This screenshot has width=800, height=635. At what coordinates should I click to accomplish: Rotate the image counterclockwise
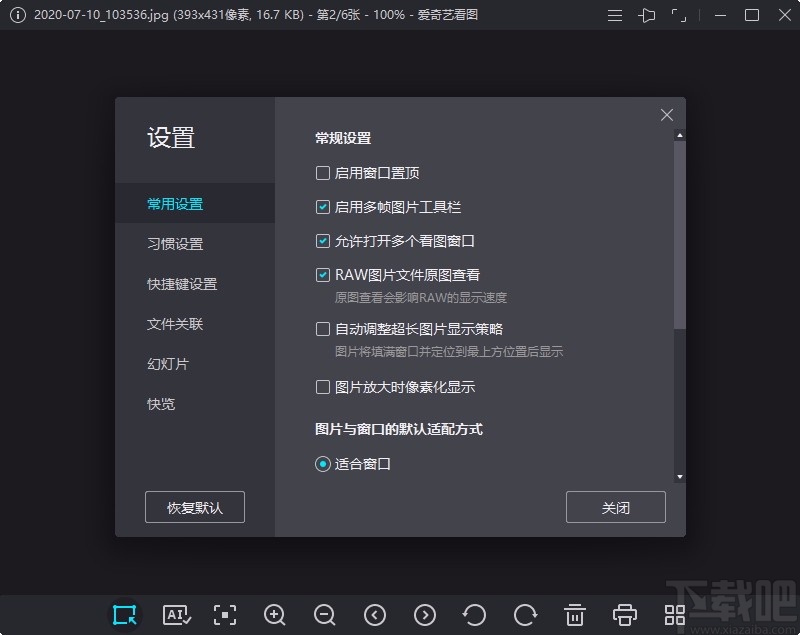click(x=474, y=615)
